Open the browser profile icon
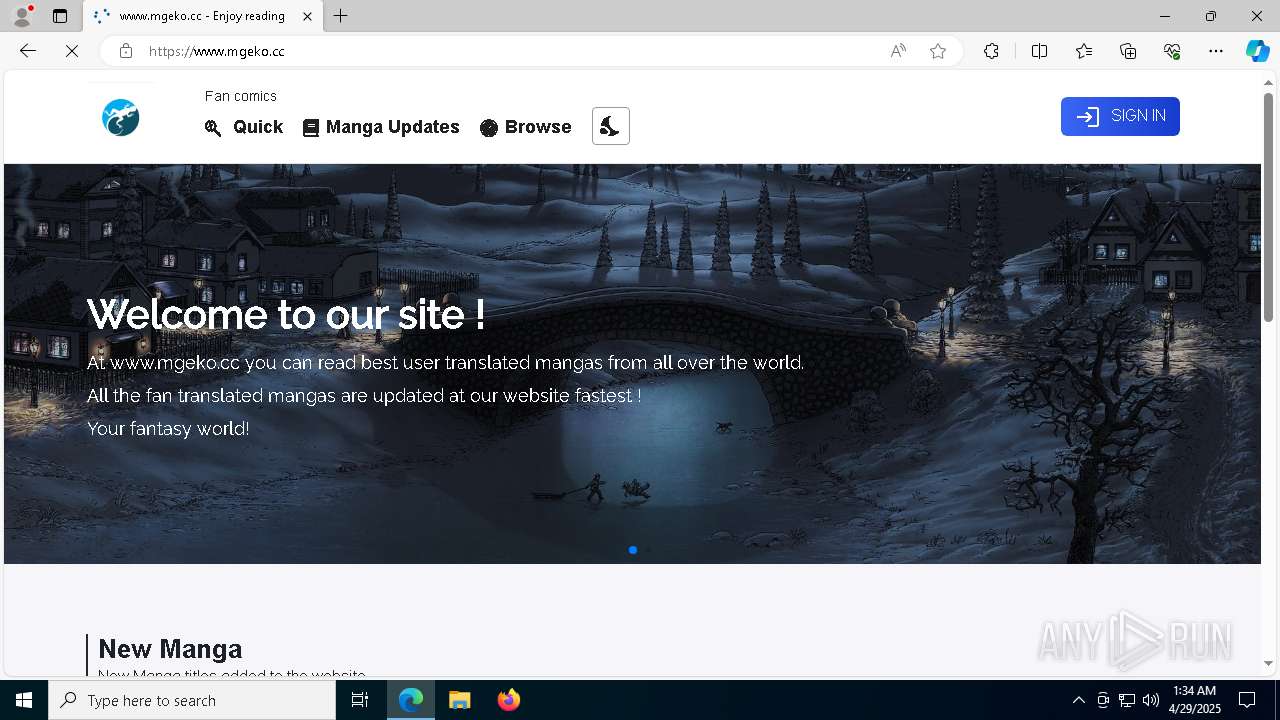The image size is (1280, 720). [x=22, y=16]
